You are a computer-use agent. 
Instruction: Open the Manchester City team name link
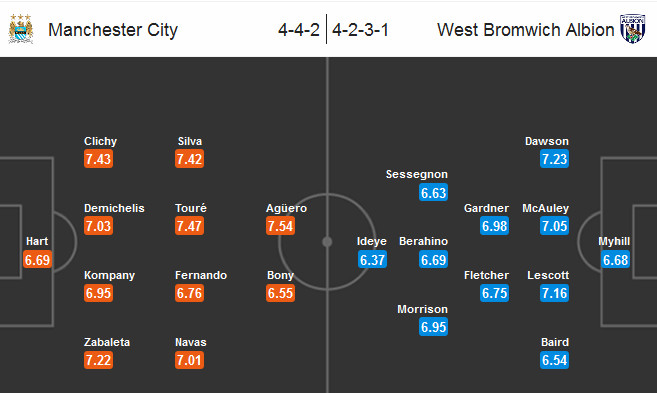(x=113, y=30)
